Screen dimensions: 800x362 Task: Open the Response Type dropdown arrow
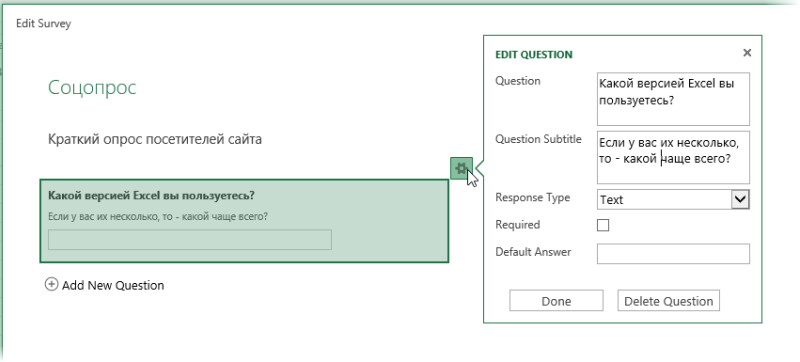tap(740, 199)
